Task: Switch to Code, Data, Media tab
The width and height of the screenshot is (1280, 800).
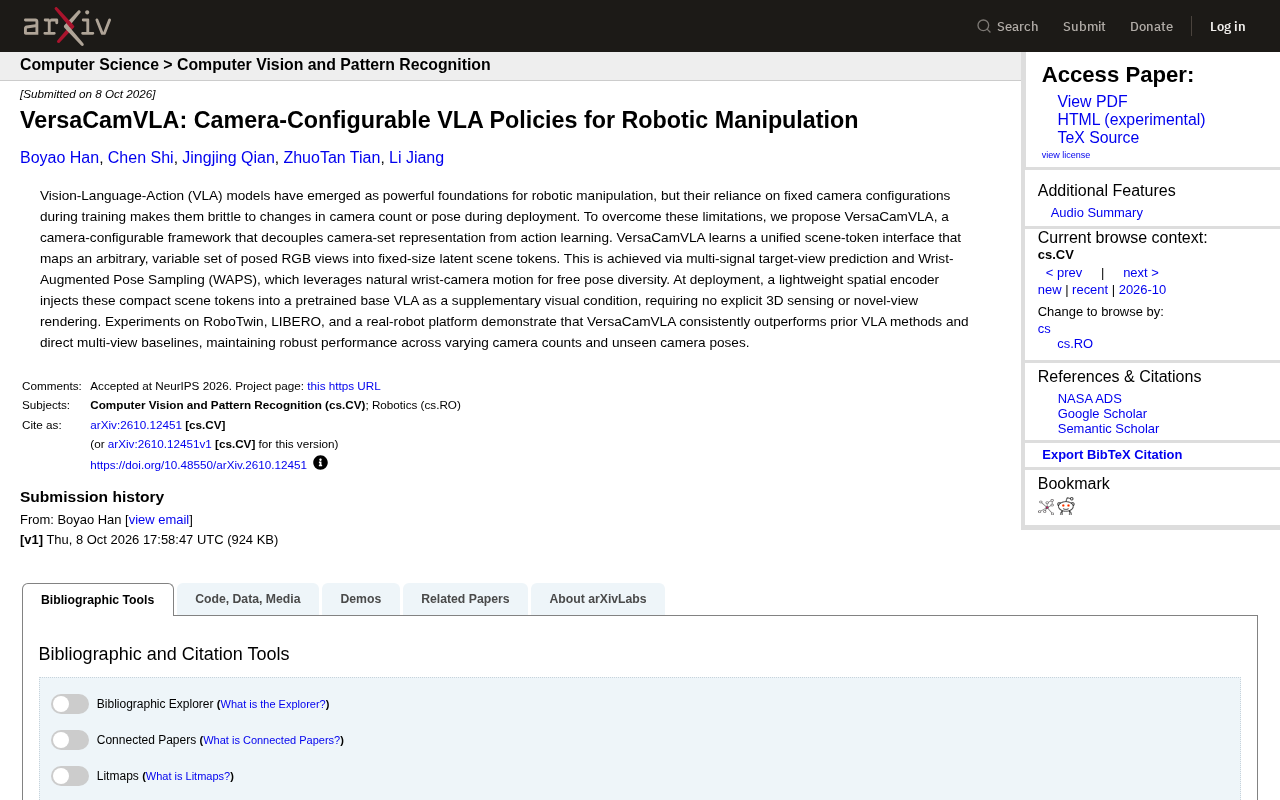Action: (x=248, y=599)
